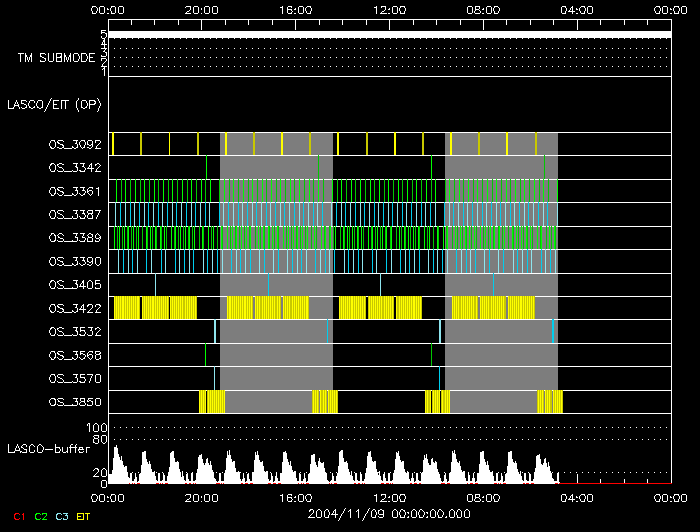Select the C3 legend entry
Screen dimensions: 700x532
(x=62, y=515)
